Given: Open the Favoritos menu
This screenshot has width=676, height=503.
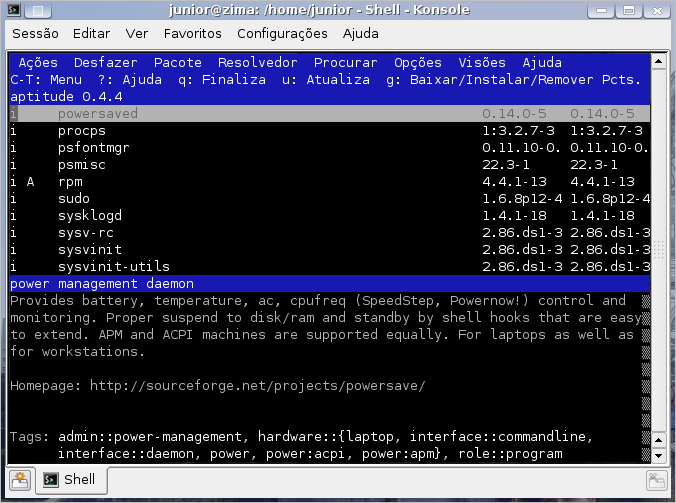Looking at the screenshot, I should tap(193, 34).
